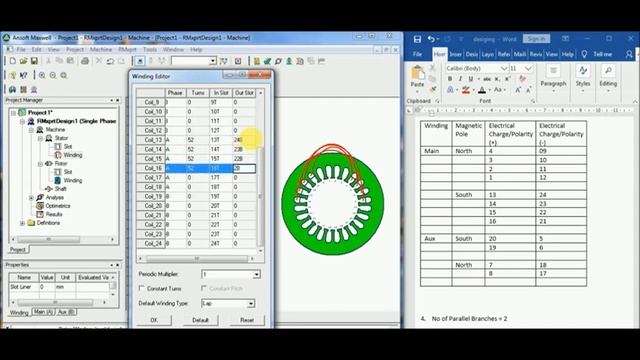Click the Out Slot cell of Coil_16

tap(244, 168)
